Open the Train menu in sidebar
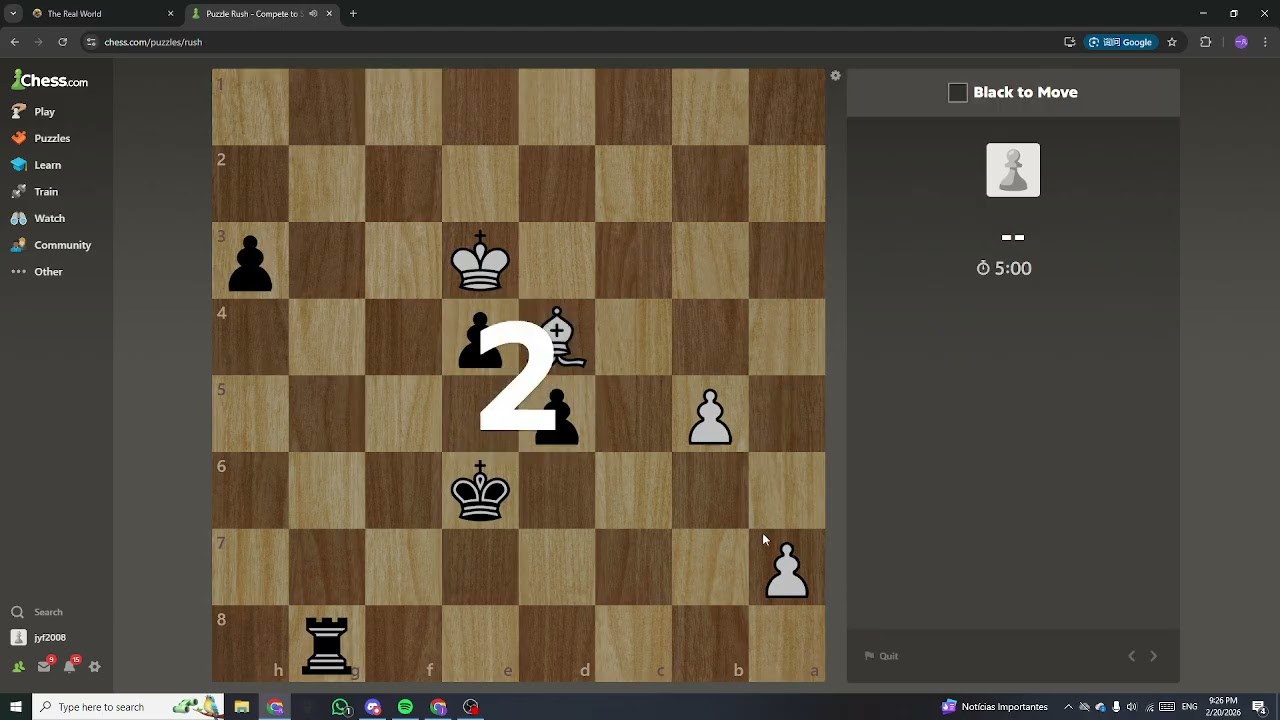The height and width of the screenshot is (720, 1280). [35, 192]
